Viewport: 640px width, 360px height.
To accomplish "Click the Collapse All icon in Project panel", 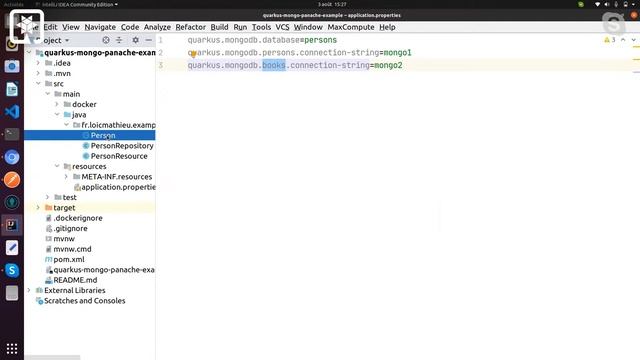I will pos(119,40).
